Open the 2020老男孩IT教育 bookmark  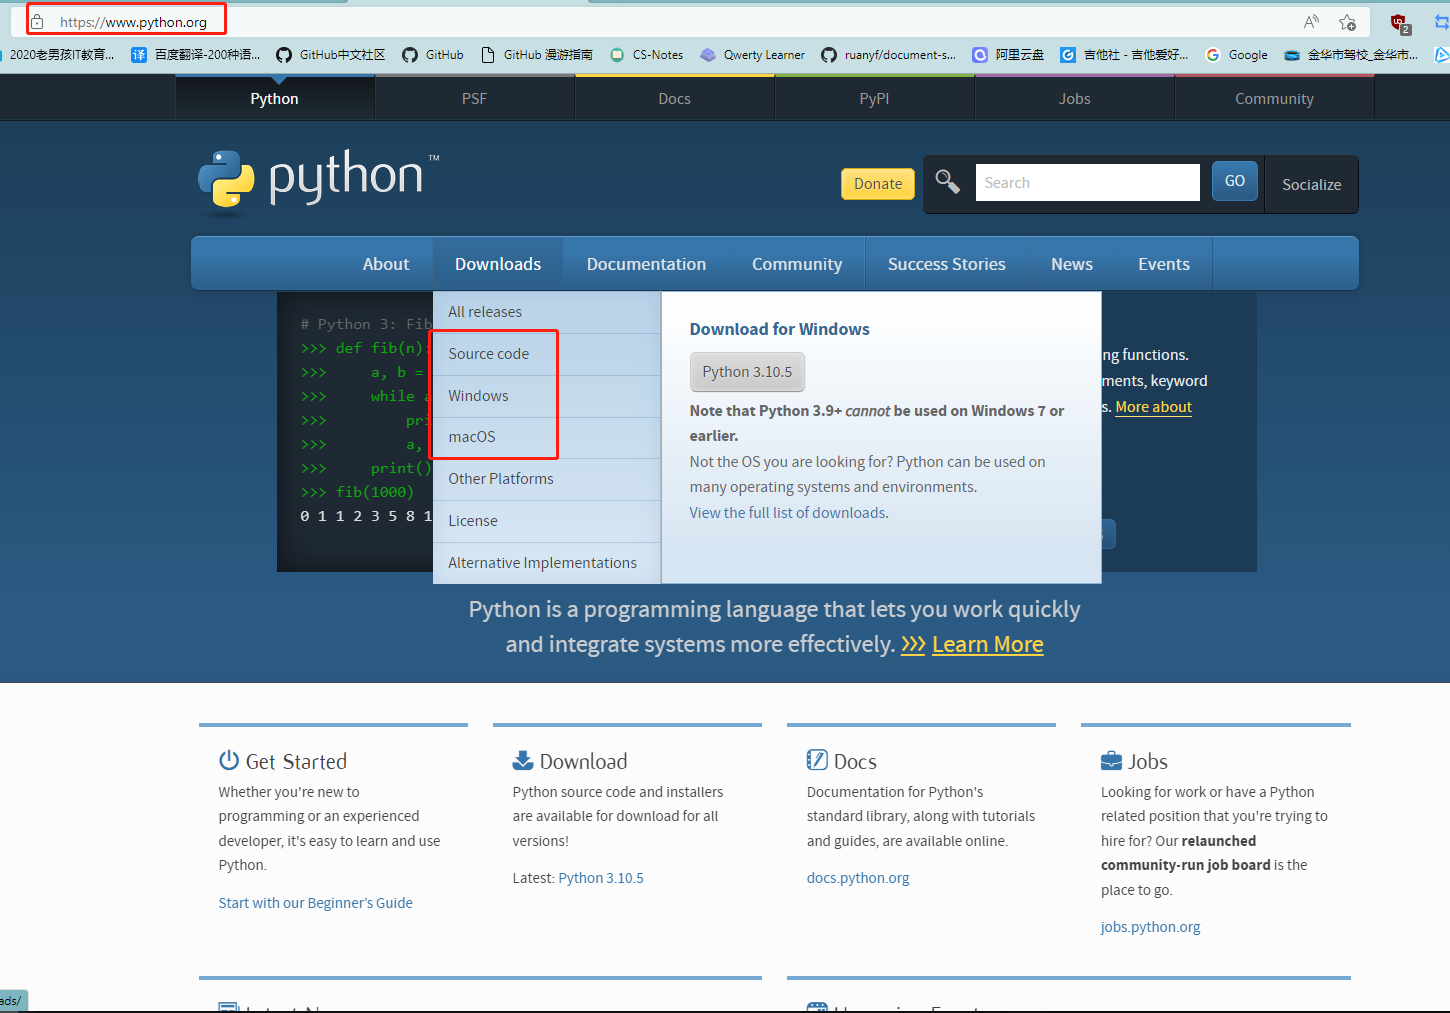pos(58,55)
